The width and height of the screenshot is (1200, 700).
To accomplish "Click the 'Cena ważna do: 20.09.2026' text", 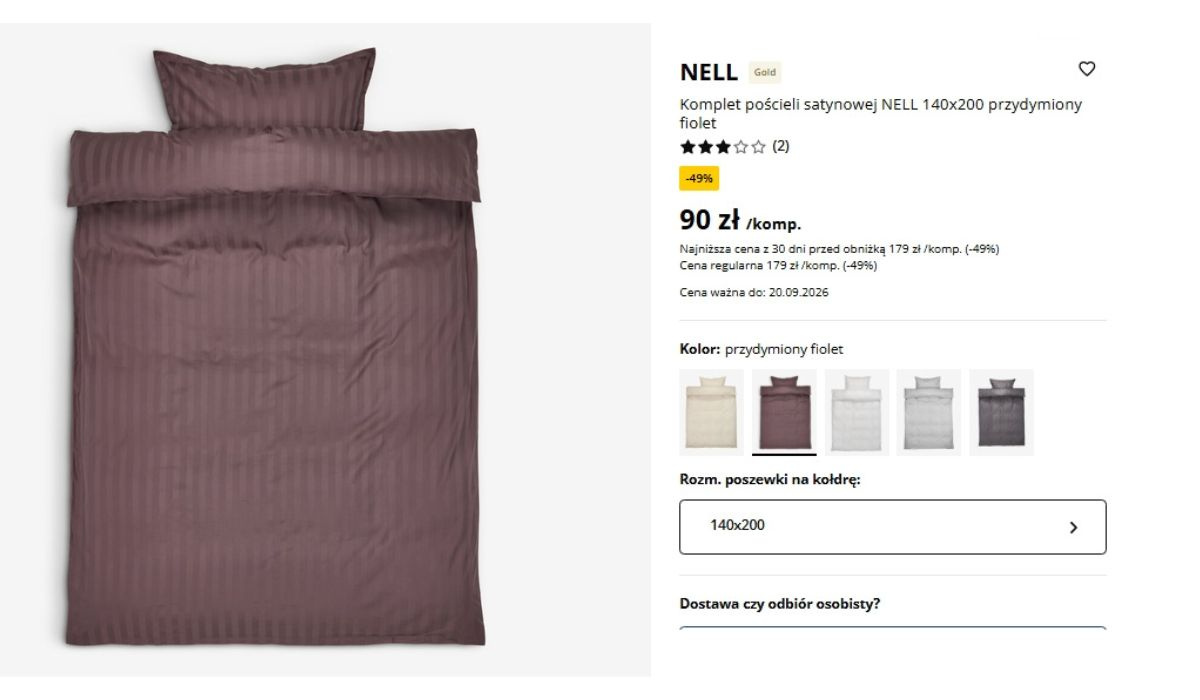I will click(x=754, y=293).
